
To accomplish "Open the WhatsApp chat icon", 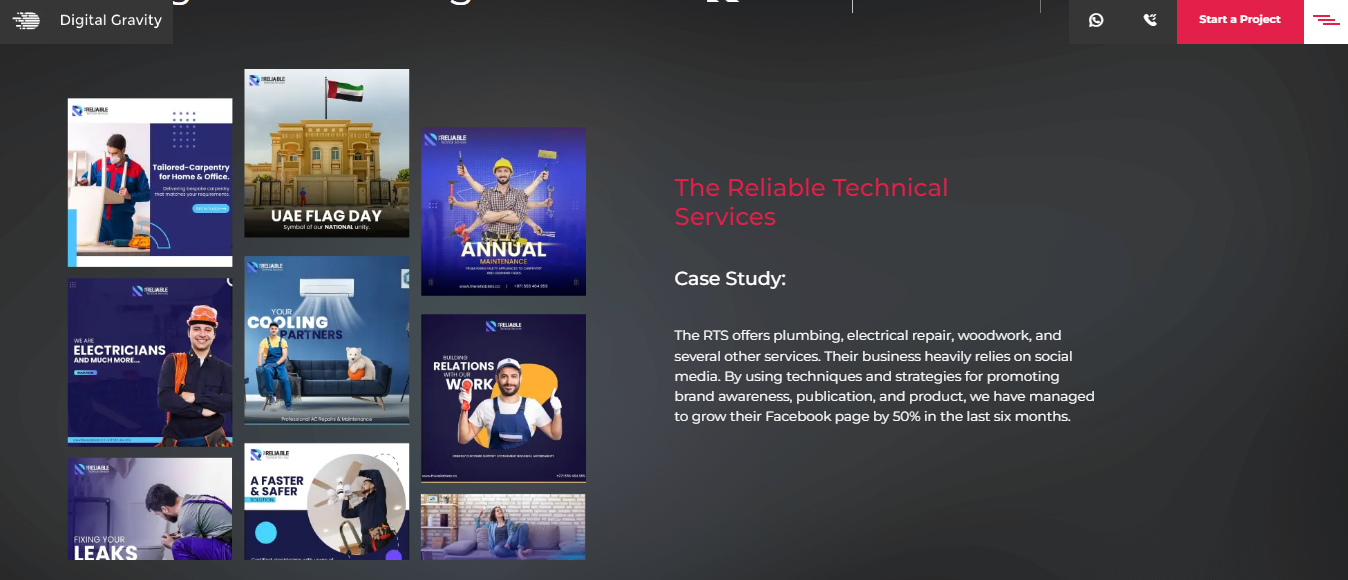I will pos(1096,20).
